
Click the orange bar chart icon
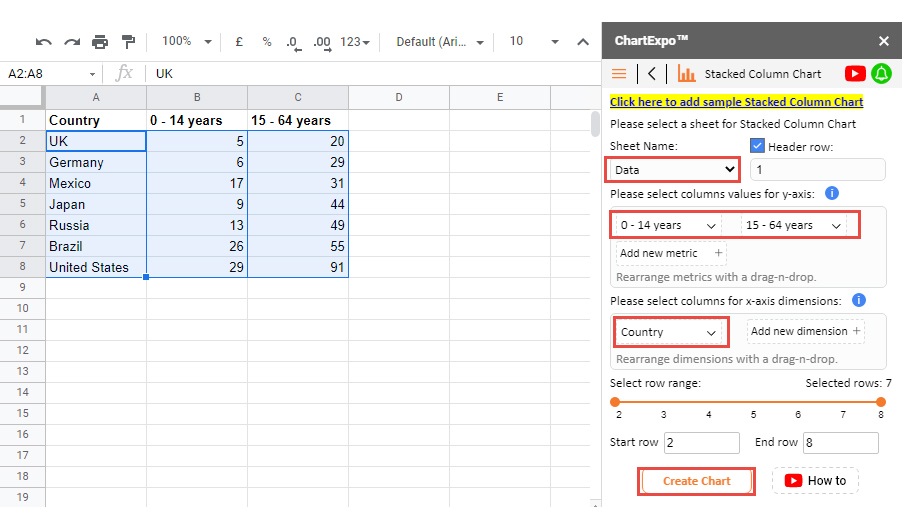(686, 74)
